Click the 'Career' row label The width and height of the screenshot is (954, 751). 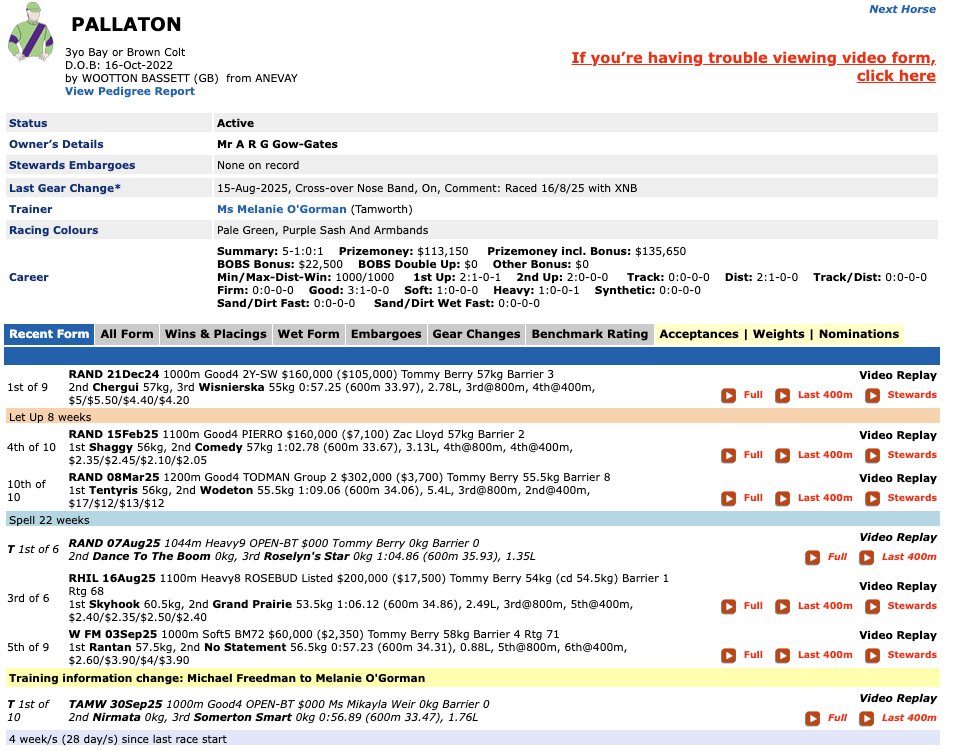(x=29, y=278)
